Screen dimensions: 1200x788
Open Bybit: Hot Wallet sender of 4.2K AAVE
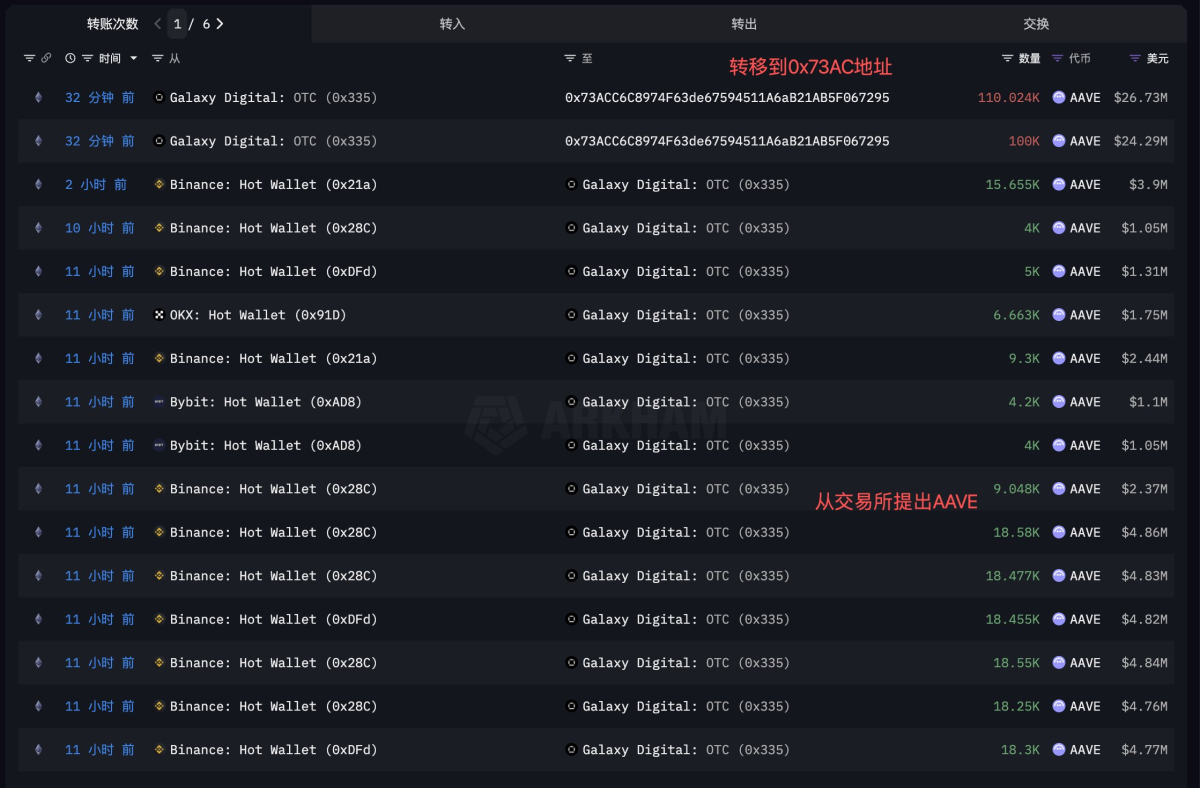tap(265, 402)
